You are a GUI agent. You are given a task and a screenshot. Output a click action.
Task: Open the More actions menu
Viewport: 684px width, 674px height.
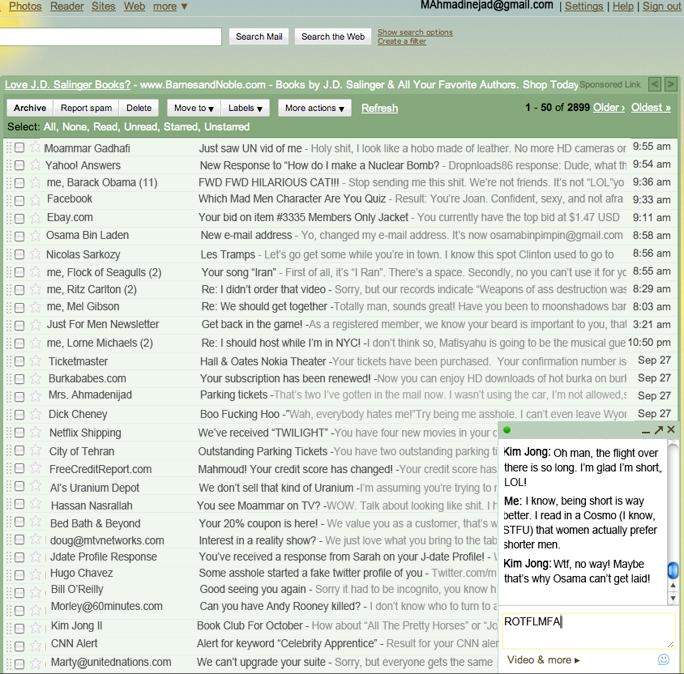[315, 108]
